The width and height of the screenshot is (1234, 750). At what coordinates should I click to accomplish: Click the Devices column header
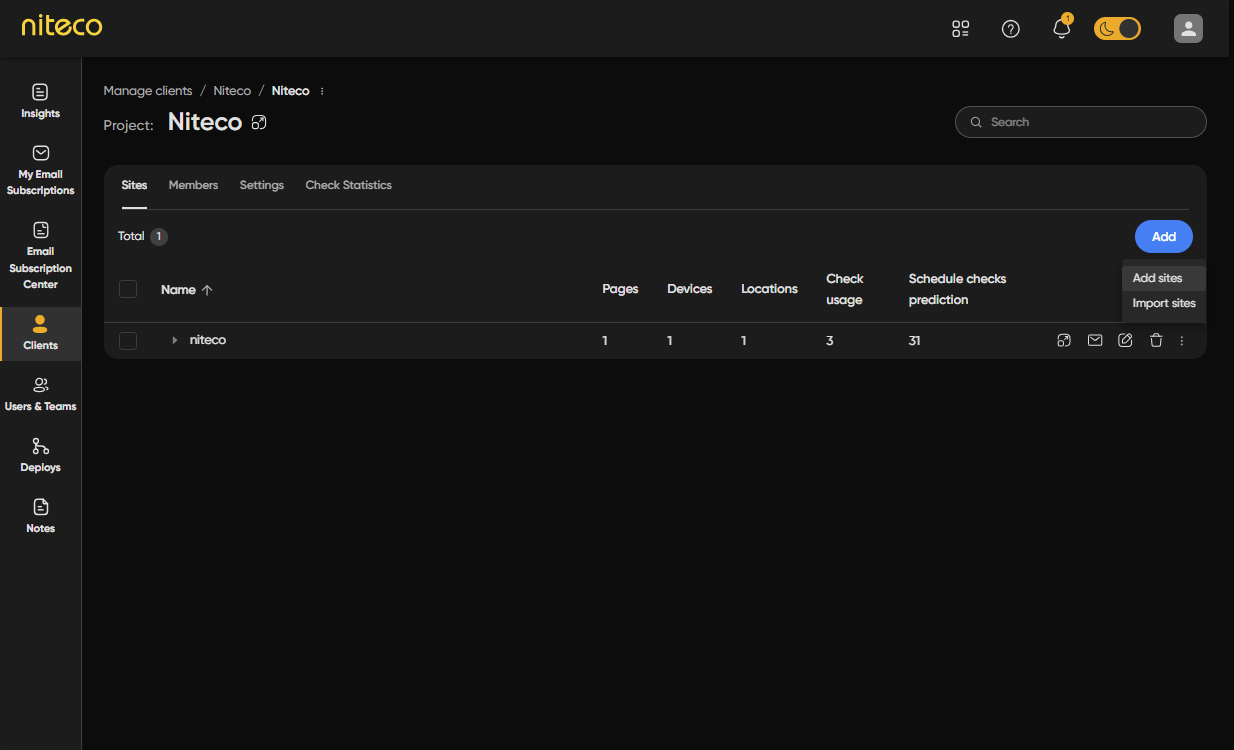(690, 289)
